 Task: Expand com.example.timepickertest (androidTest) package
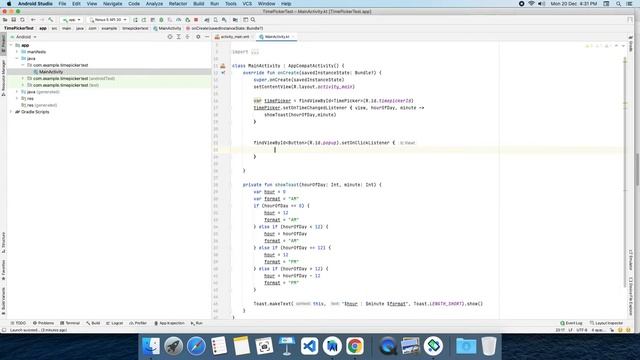[23, 78]
